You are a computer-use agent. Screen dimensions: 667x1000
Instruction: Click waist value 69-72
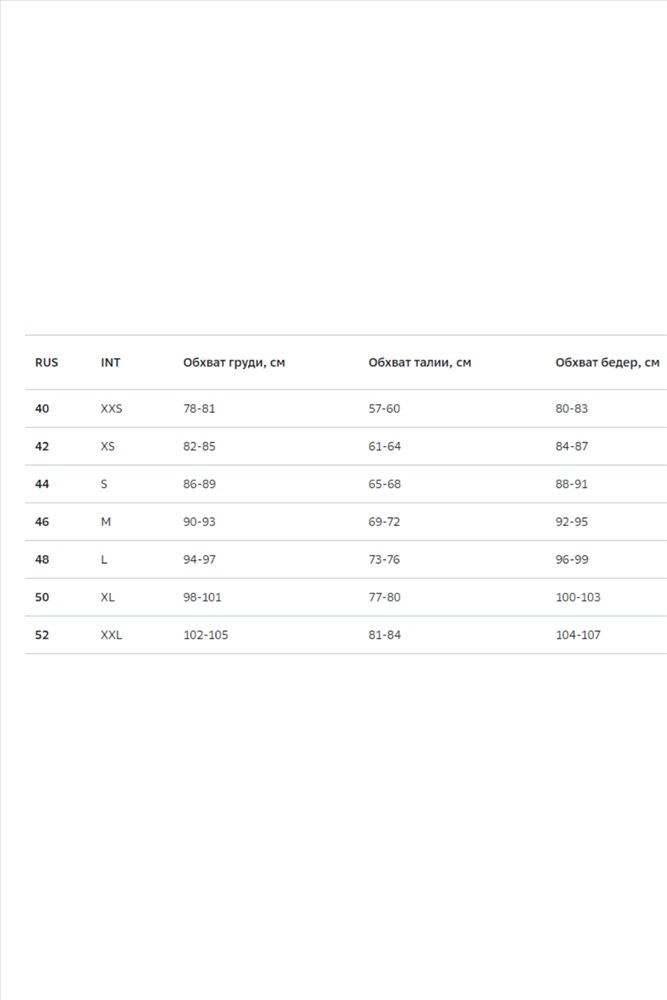tap(384, 522)
